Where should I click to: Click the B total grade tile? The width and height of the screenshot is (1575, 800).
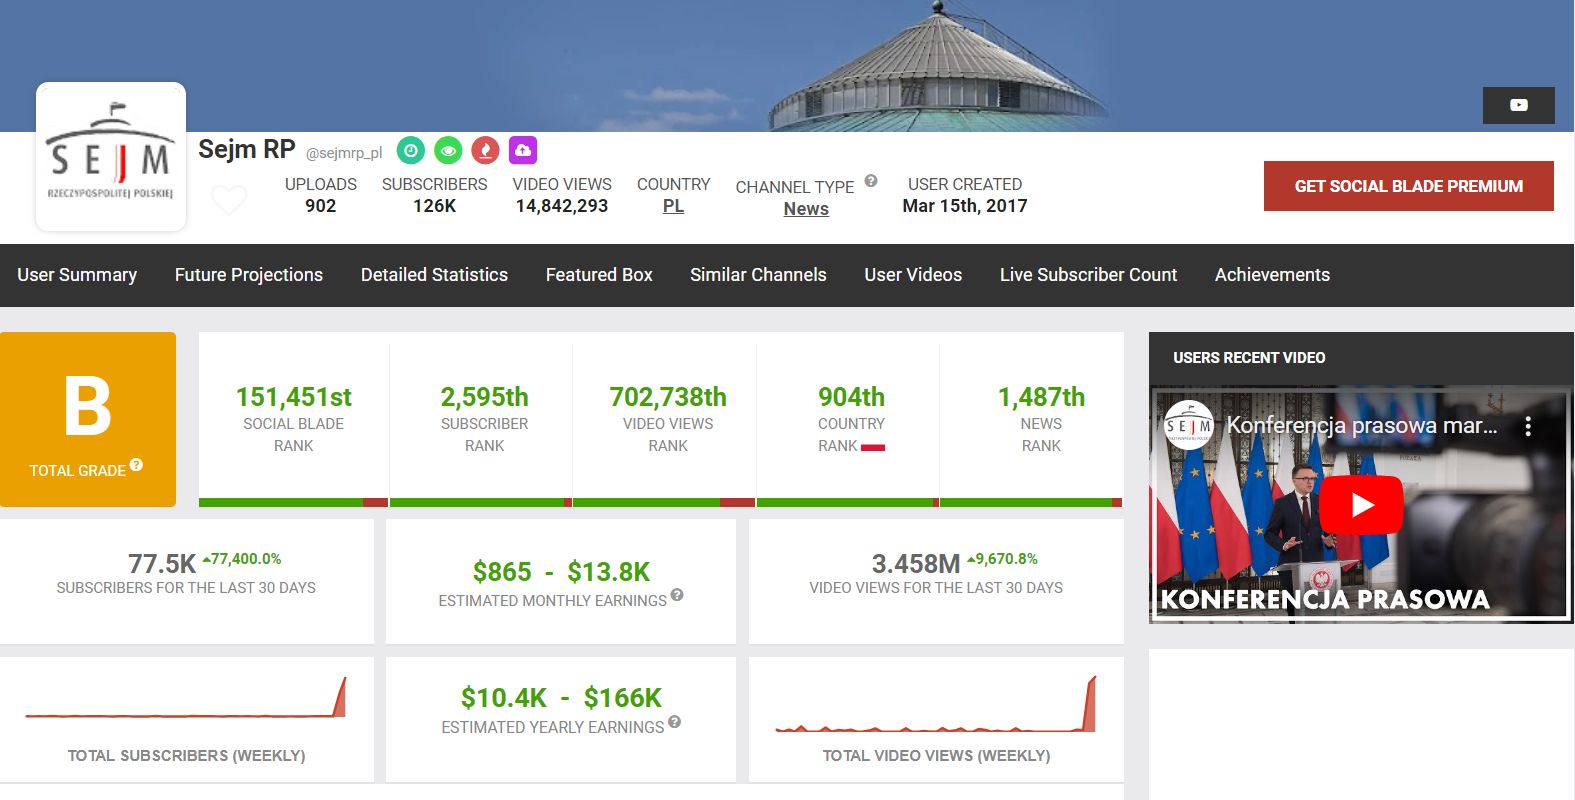click(88, 419)
